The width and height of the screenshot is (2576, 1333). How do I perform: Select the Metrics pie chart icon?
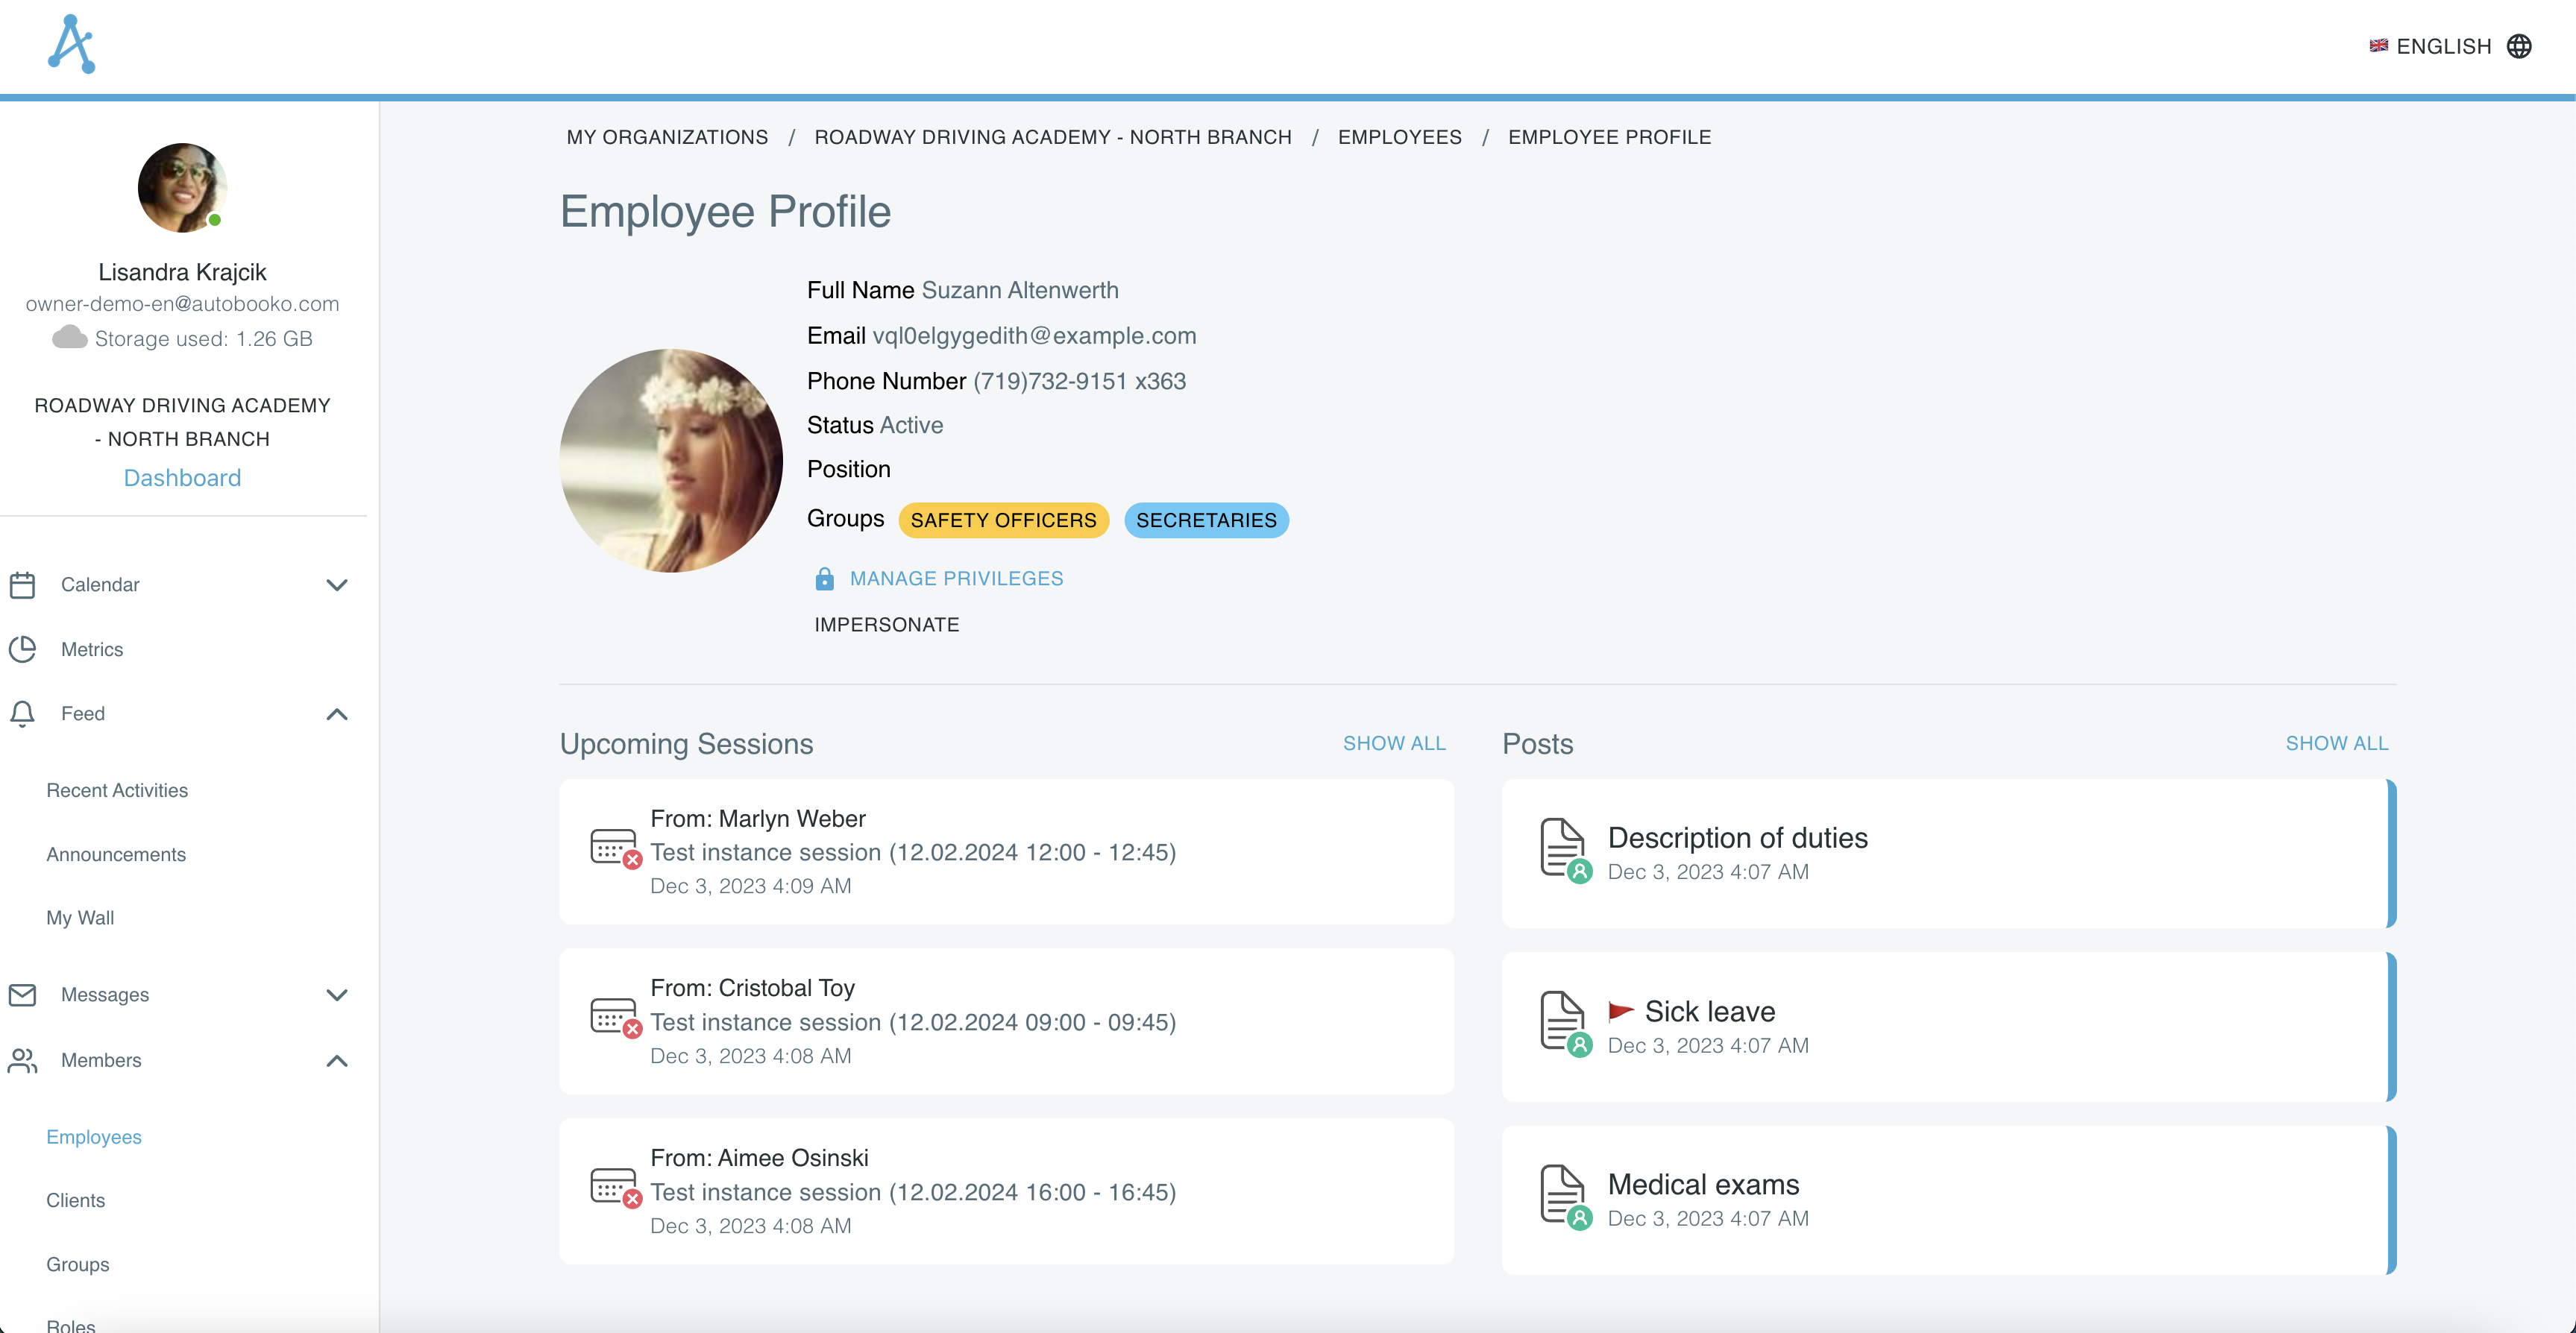[x=23, y=649]
